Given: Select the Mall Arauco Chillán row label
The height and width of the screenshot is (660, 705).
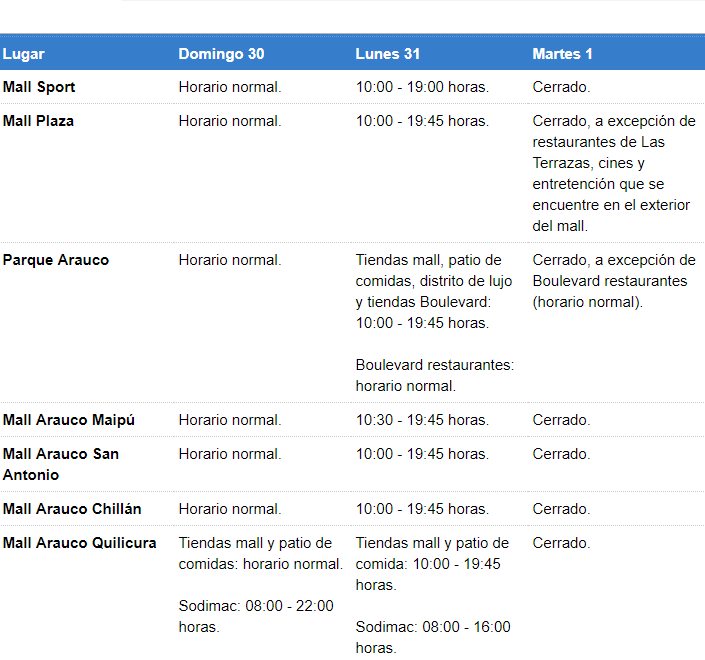Looking at the screenshot, I should 72,509.
